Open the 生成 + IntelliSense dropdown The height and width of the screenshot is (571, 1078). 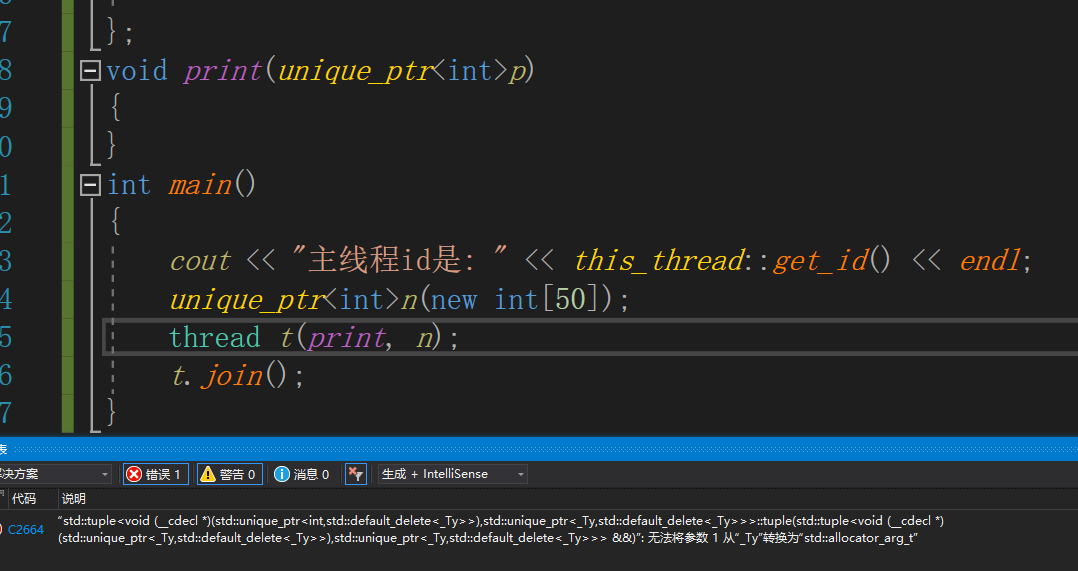point(452,474)
